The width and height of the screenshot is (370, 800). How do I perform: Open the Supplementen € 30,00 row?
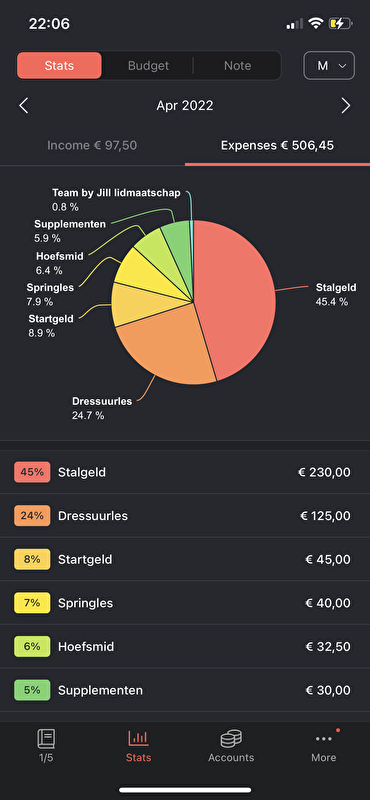click(185, 690)
